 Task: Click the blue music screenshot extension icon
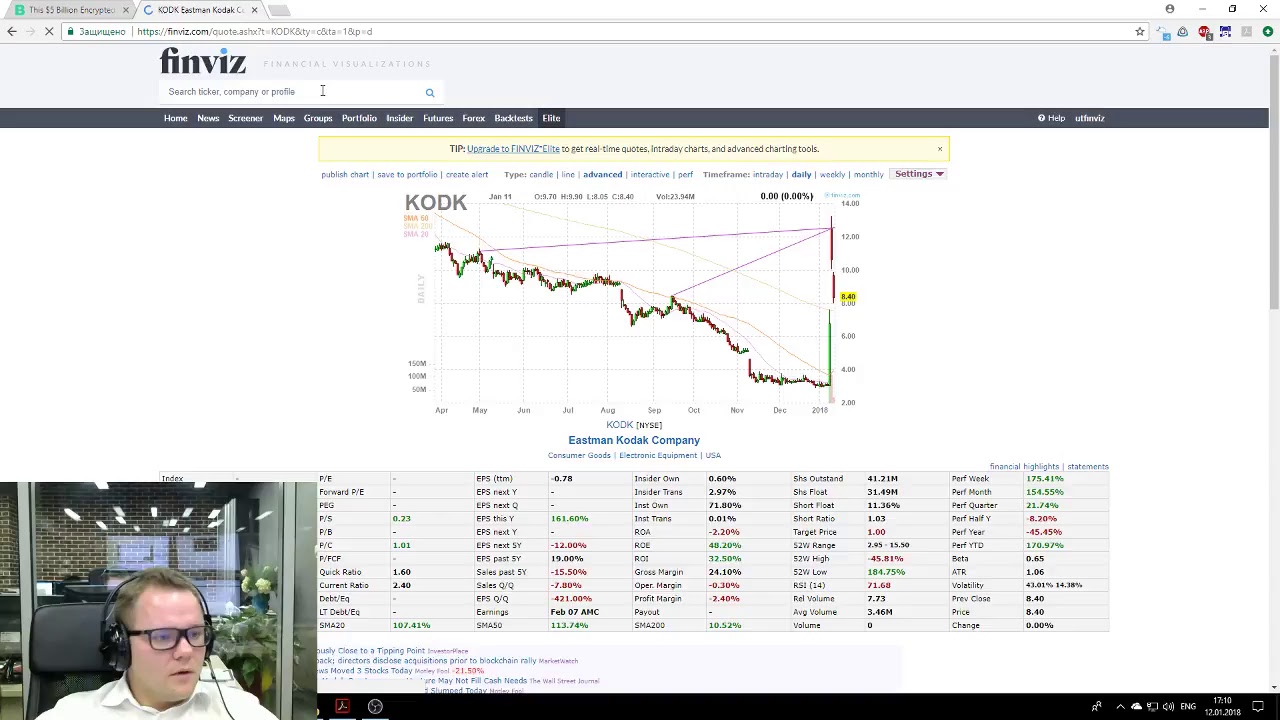click(x=1225, y=32)
